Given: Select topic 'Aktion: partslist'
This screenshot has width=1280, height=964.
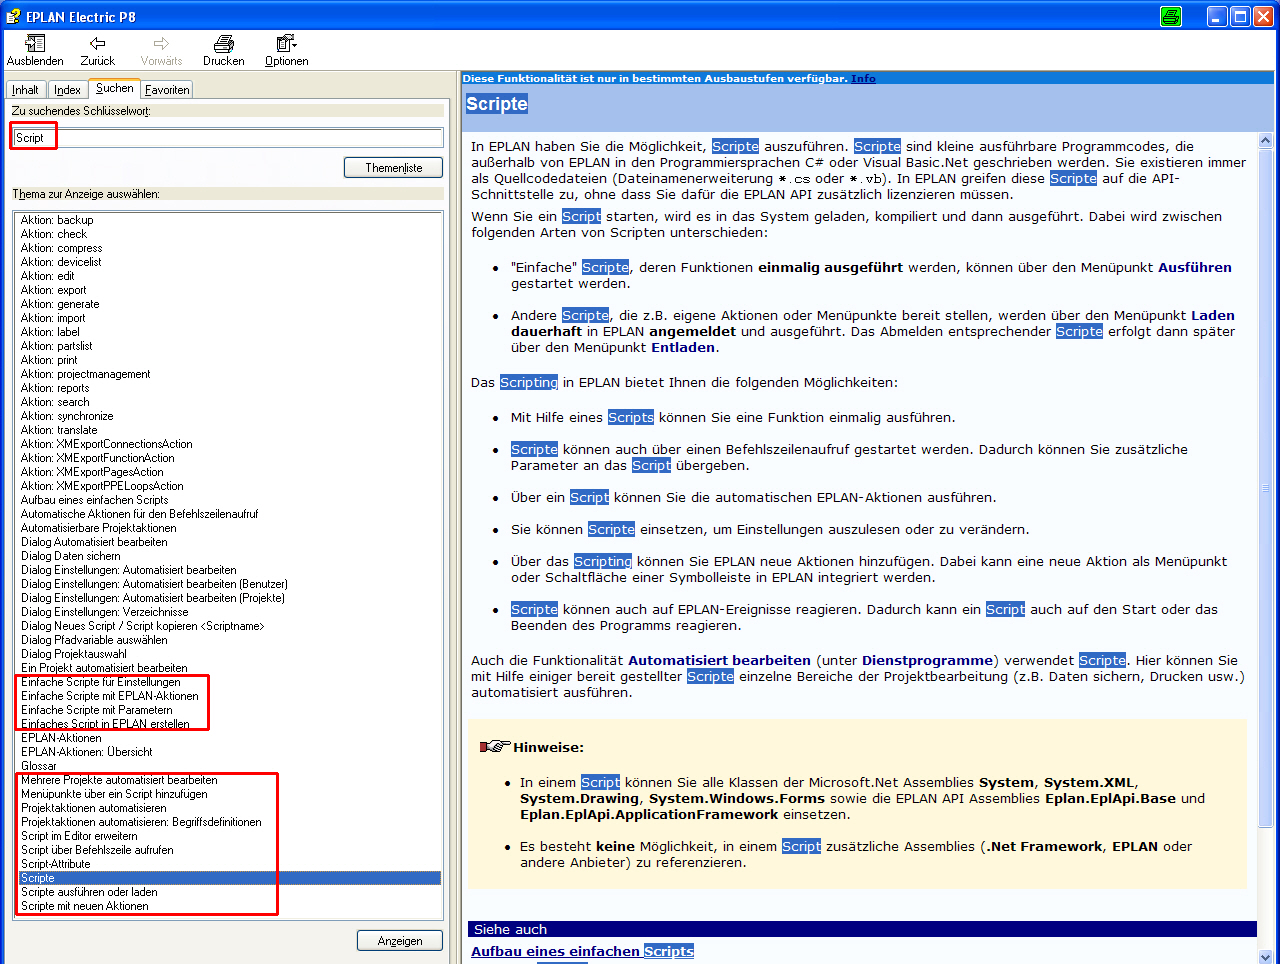Looking at the screenshot, I should tap(56, 346).
